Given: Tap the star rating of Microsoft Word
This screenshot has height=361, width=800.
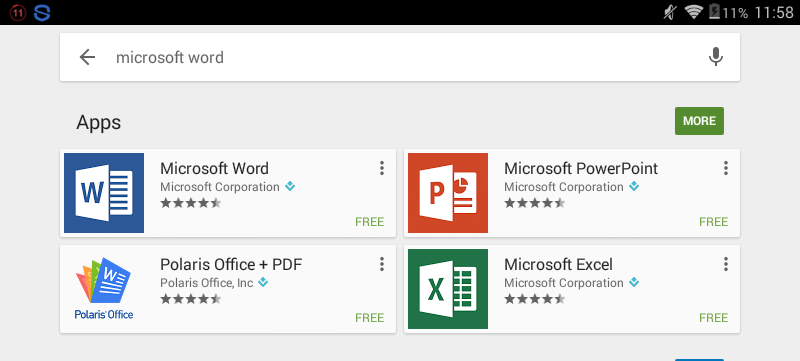Looking at the screenshot, I should click(x=191, y=203).
